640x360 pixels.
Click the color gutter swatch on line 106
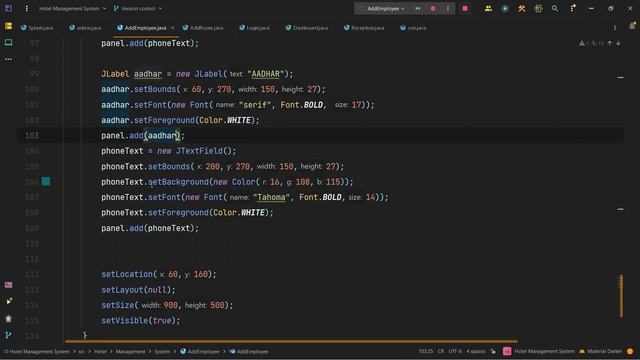tap(46, 182)
